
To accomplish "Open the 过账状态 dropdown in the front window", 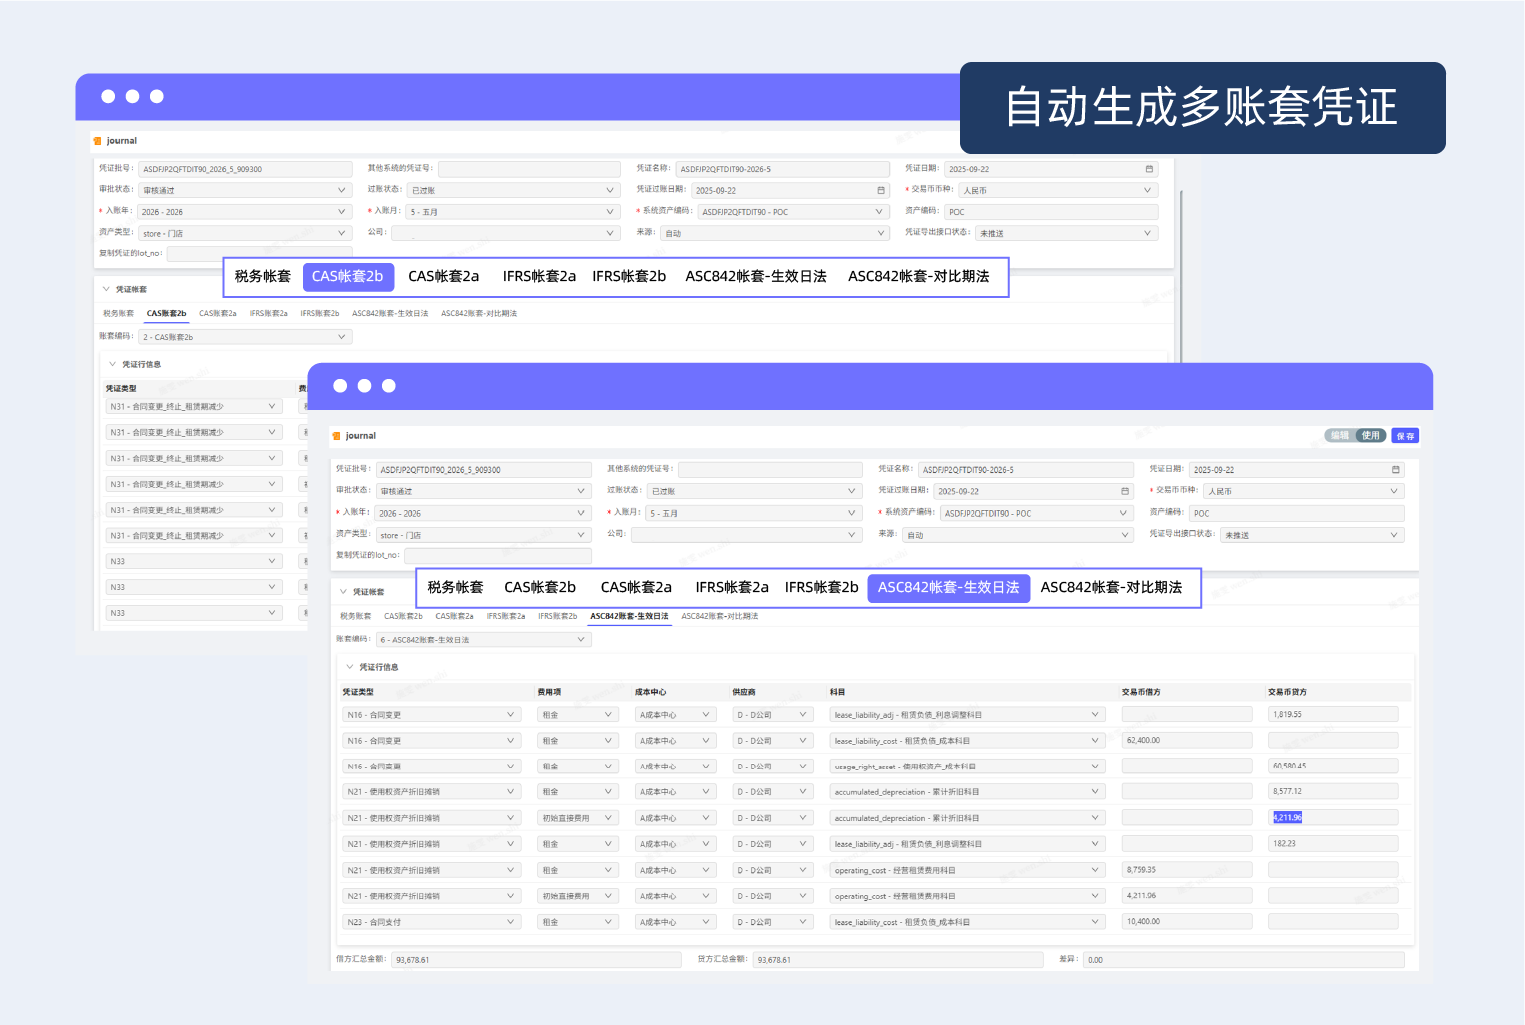I will pyautogui.click(x=755, y=491).
